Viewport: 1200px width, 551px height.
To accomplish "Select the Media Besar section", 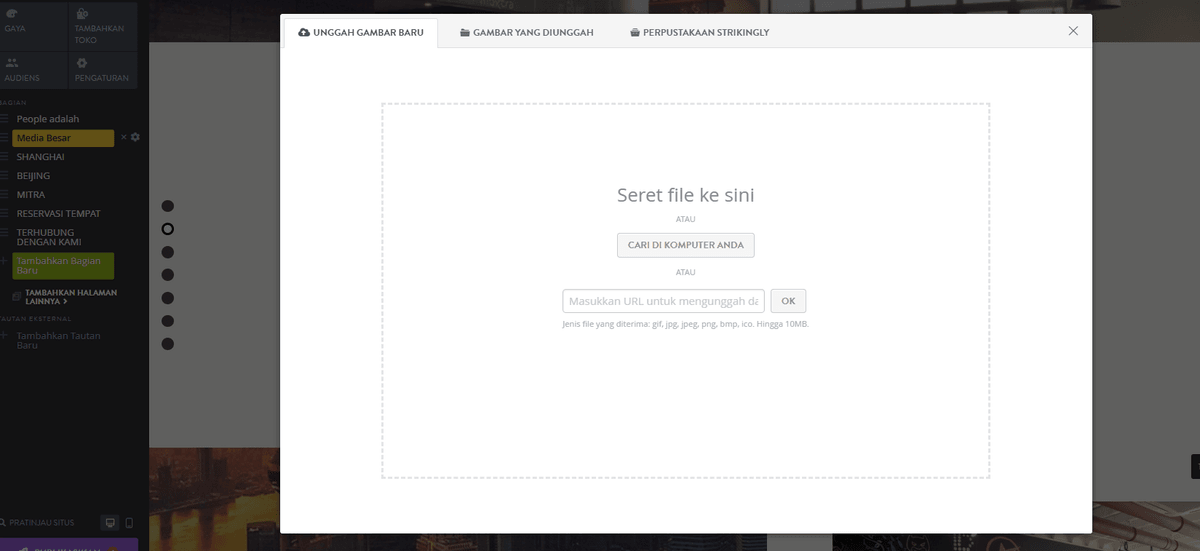I will tap(63, 138).
